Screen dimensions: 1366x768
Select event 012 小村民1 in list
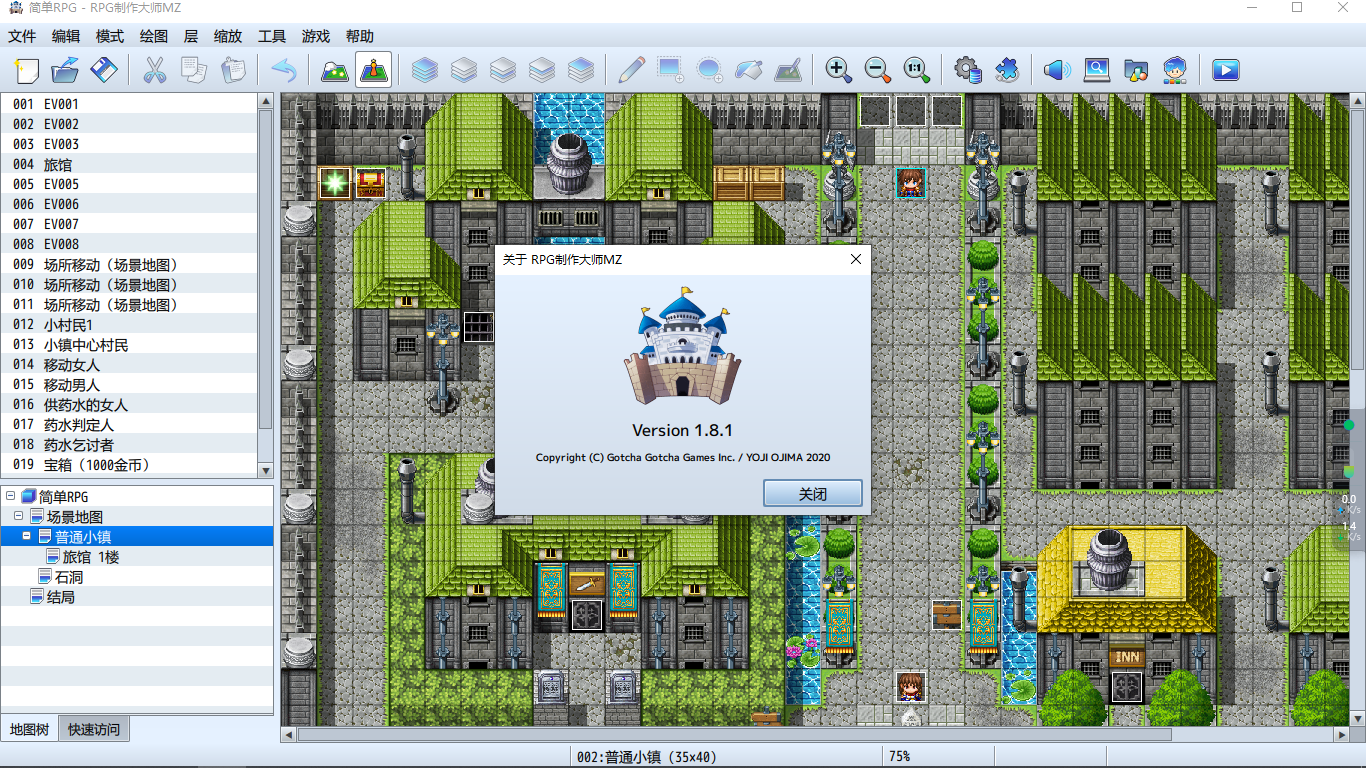point(129,325)
